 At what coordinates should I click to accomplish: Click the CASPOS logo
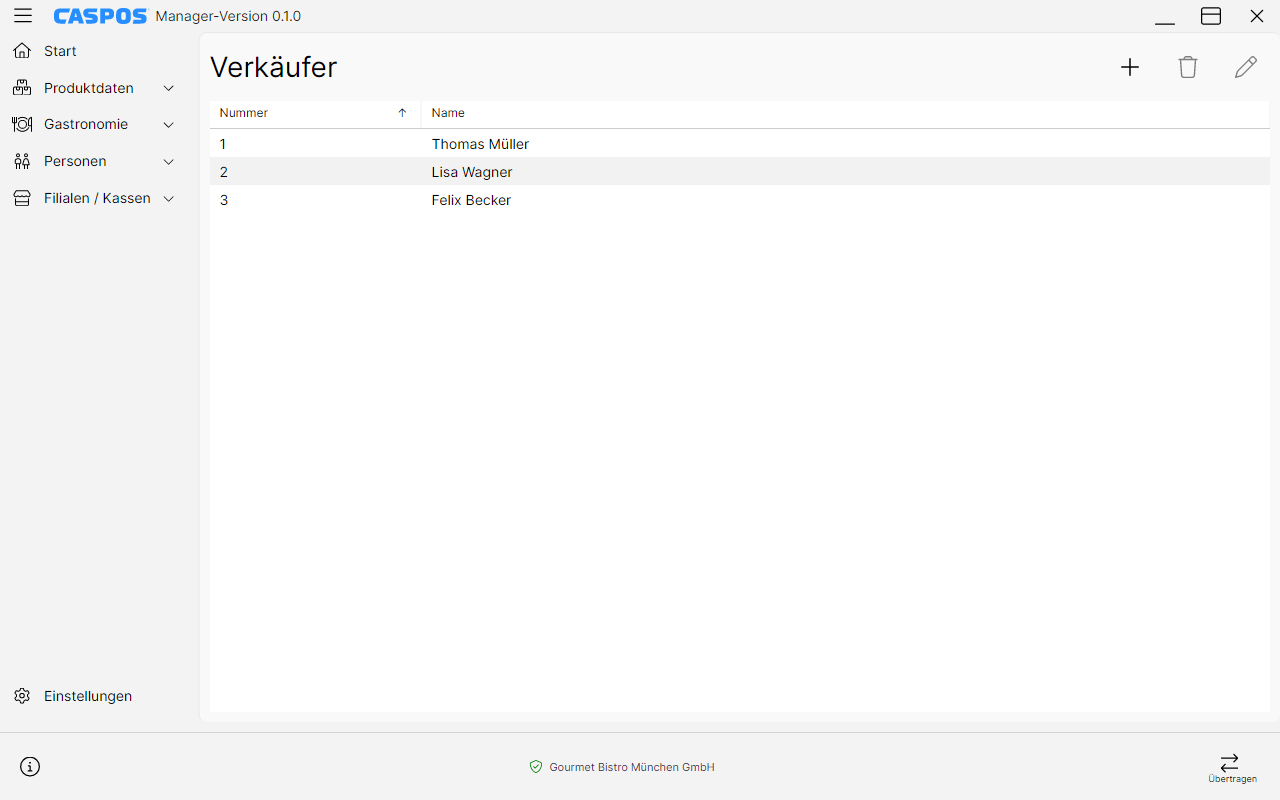[100, 16]
